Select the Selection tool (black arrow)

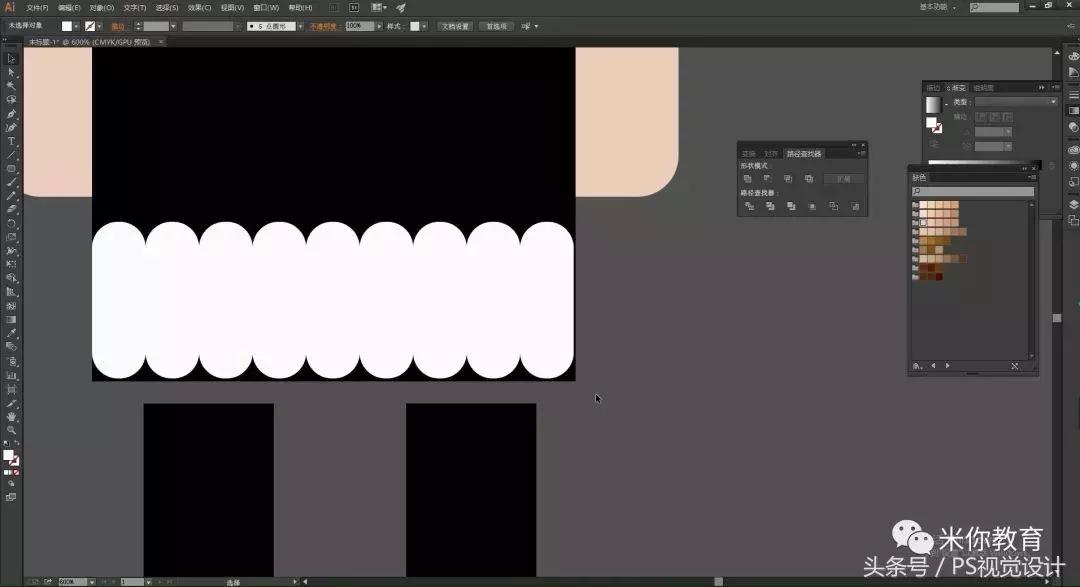coord(12,59)
